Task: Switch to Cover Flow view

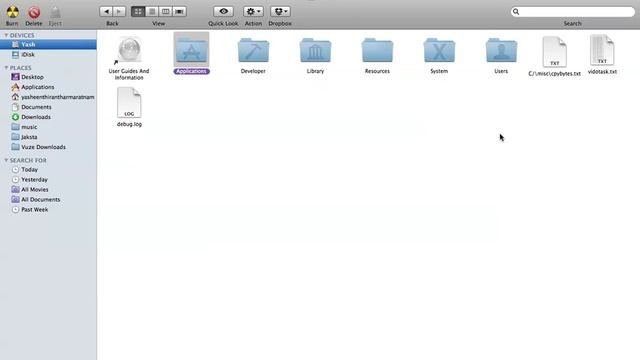Action: click(x=179, y=11)
